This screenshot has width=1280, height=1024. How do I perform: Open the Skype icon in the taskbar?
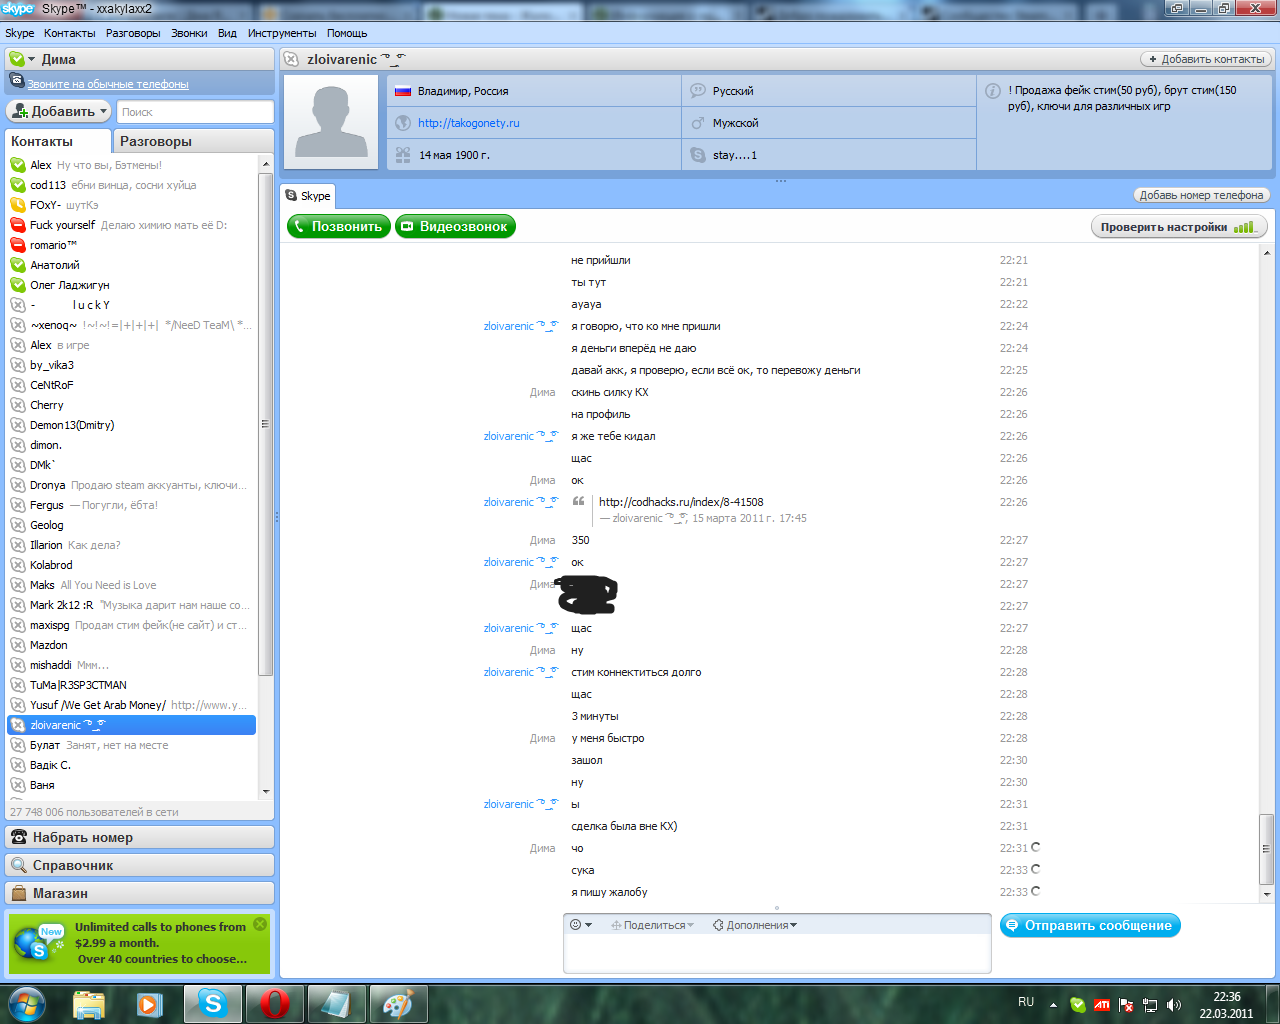point(212,1004)
